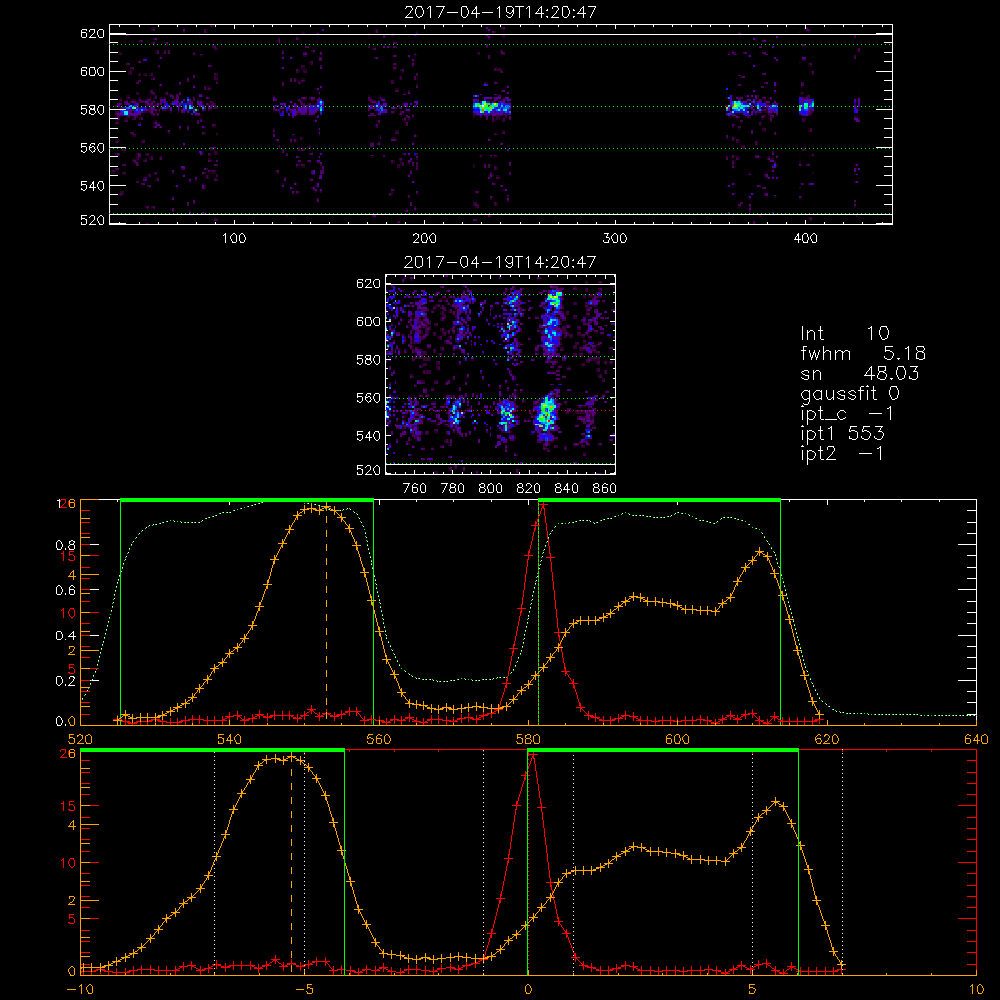Click x-axis label 400 of top spectrum
This screenshot has width=1000, height=1000.
(805, 239)
